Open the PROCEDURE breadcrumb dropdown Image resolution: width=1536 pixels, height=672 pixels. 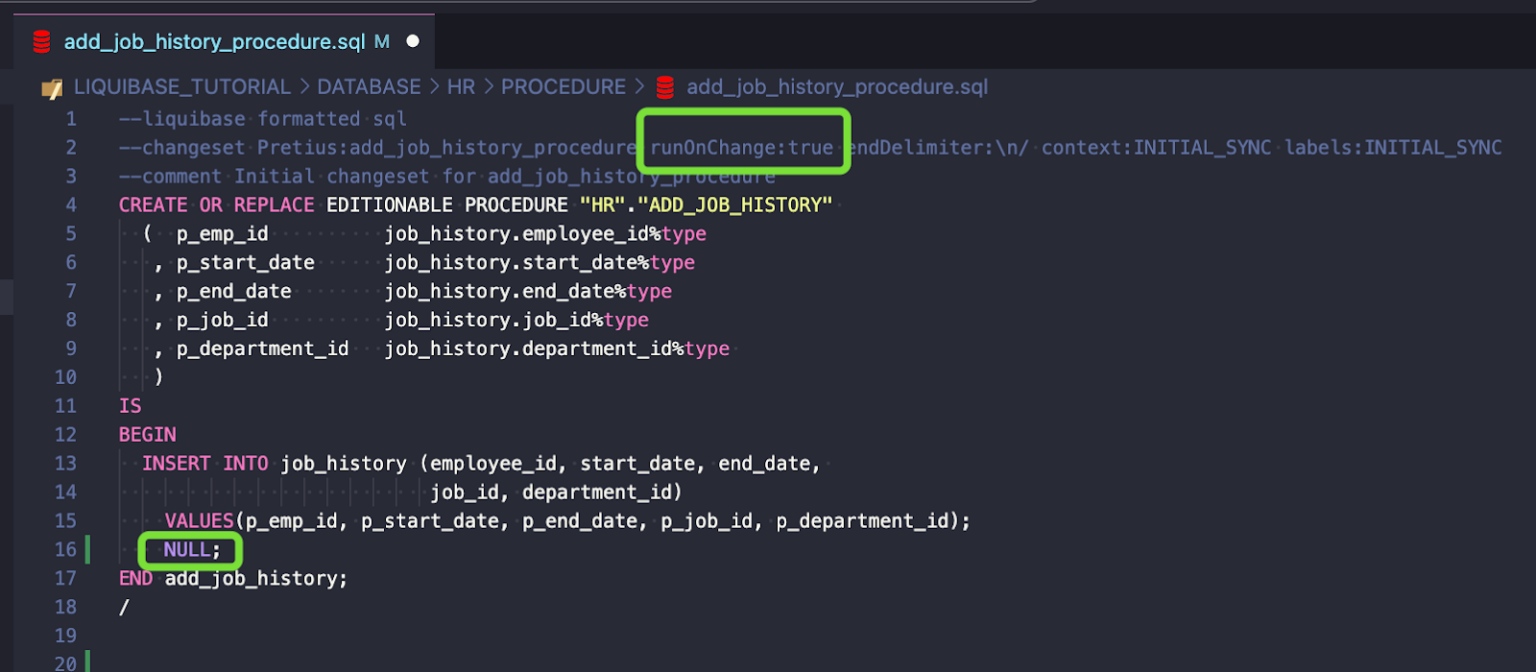click(563, 87)
